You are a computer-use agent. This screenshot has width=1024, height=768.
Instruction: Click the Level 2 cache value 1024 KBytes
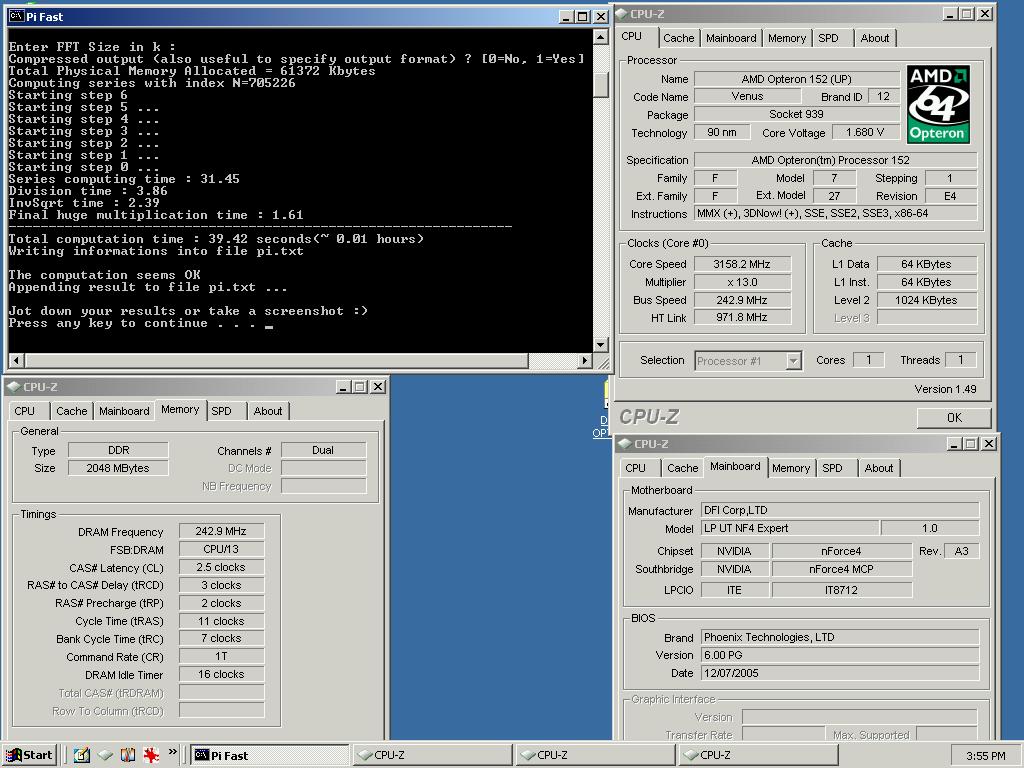pyautogui.click(x=926, y=300)
